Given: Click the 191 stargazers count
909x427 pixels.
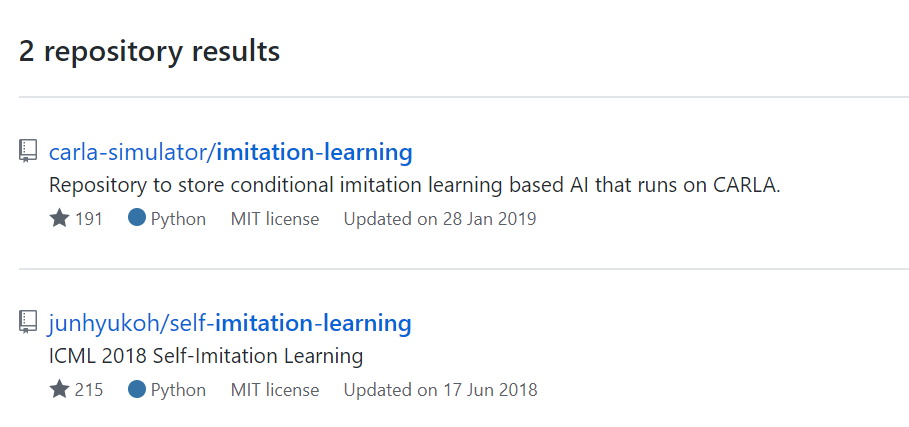Looking at the screenshot, I should 89,219.
